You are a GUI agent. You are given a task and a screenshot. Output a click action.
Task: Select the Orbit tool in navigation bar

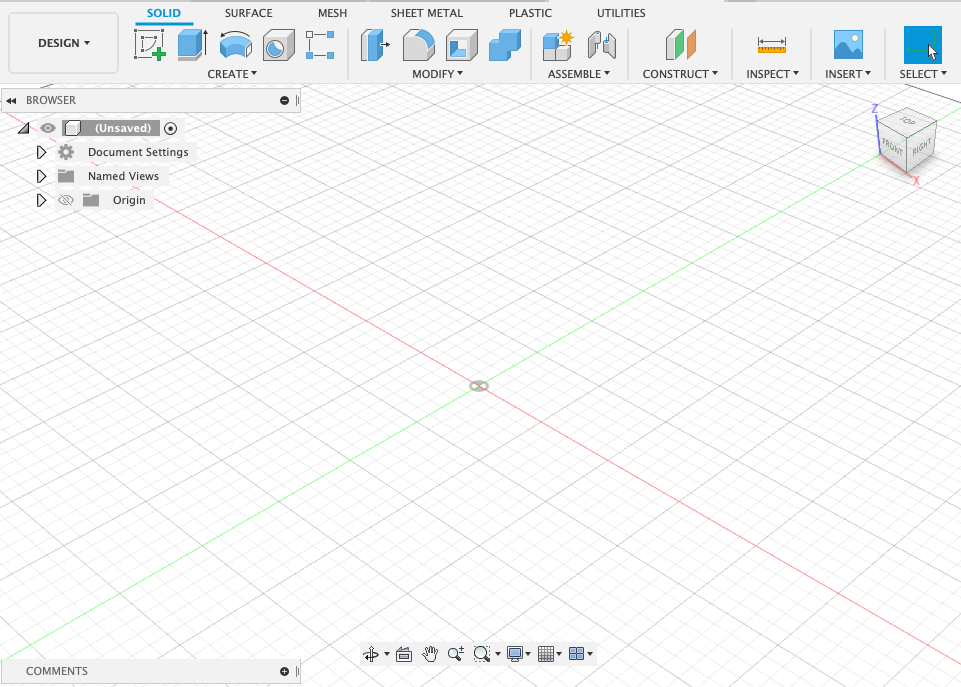point(372,654)
